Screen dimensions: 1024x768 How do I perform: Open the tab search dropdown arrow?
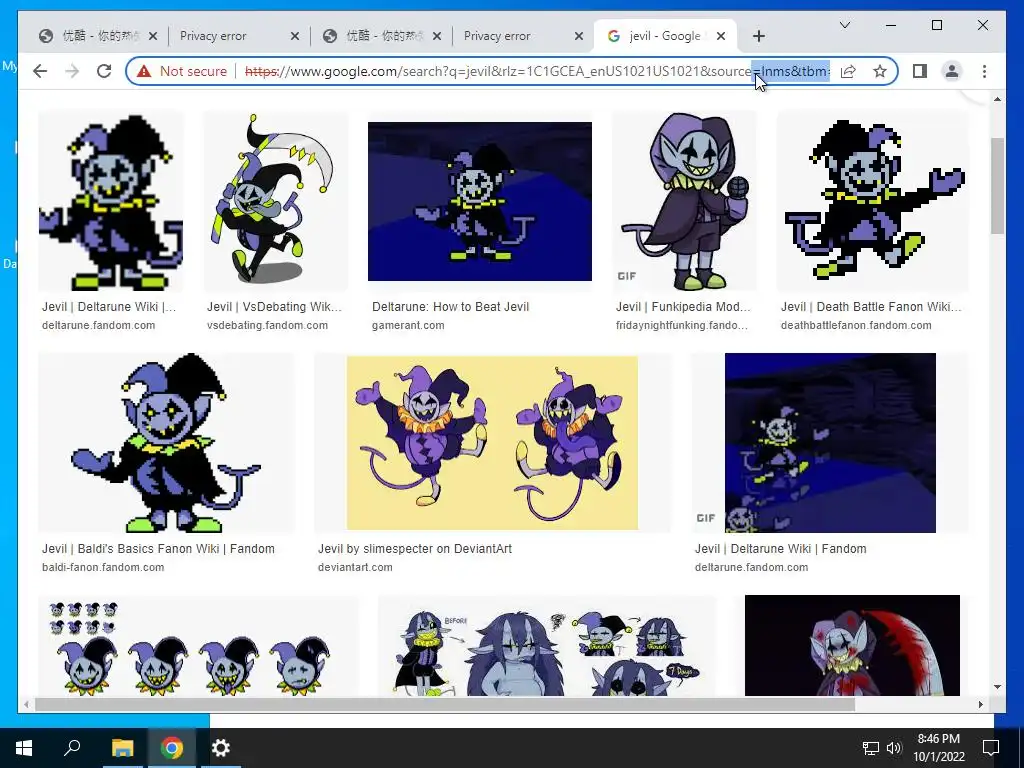pos(844,25)
